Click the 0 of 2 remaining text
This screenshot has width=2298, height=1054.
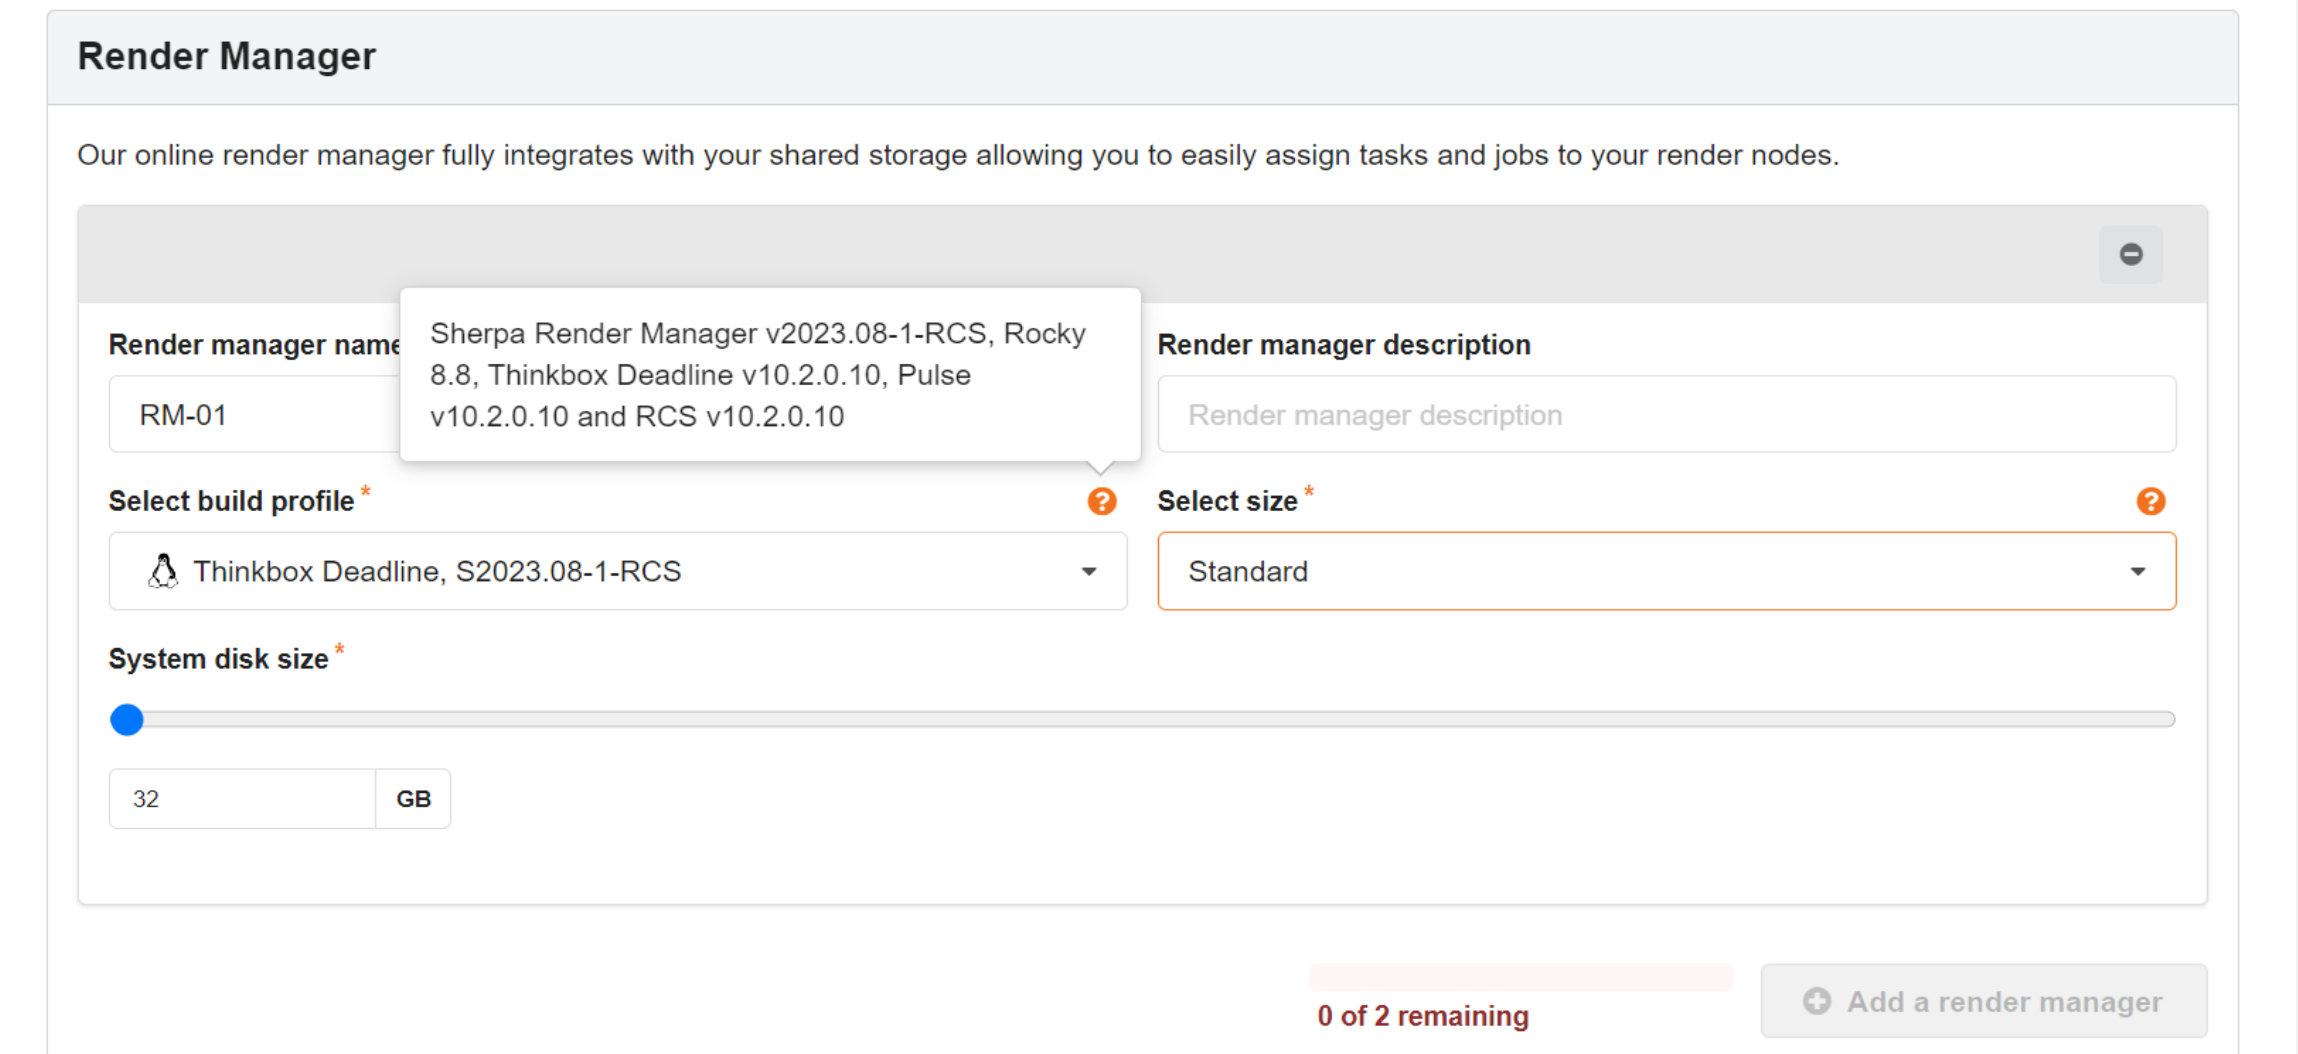[x=1424, y=1015]
